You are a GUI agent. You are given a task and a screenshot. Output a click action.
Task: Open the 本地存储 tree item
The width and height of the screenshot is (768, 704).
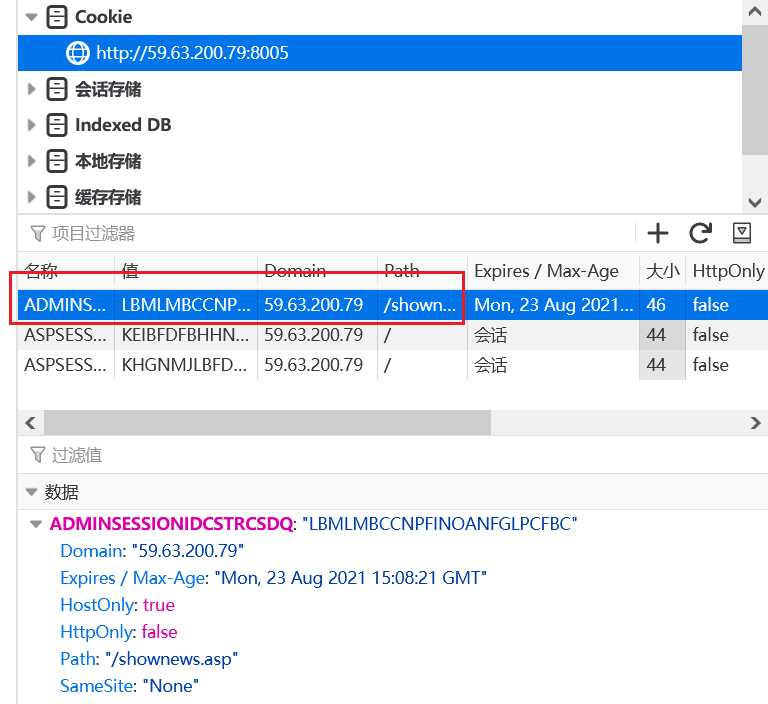coord(108,161)
